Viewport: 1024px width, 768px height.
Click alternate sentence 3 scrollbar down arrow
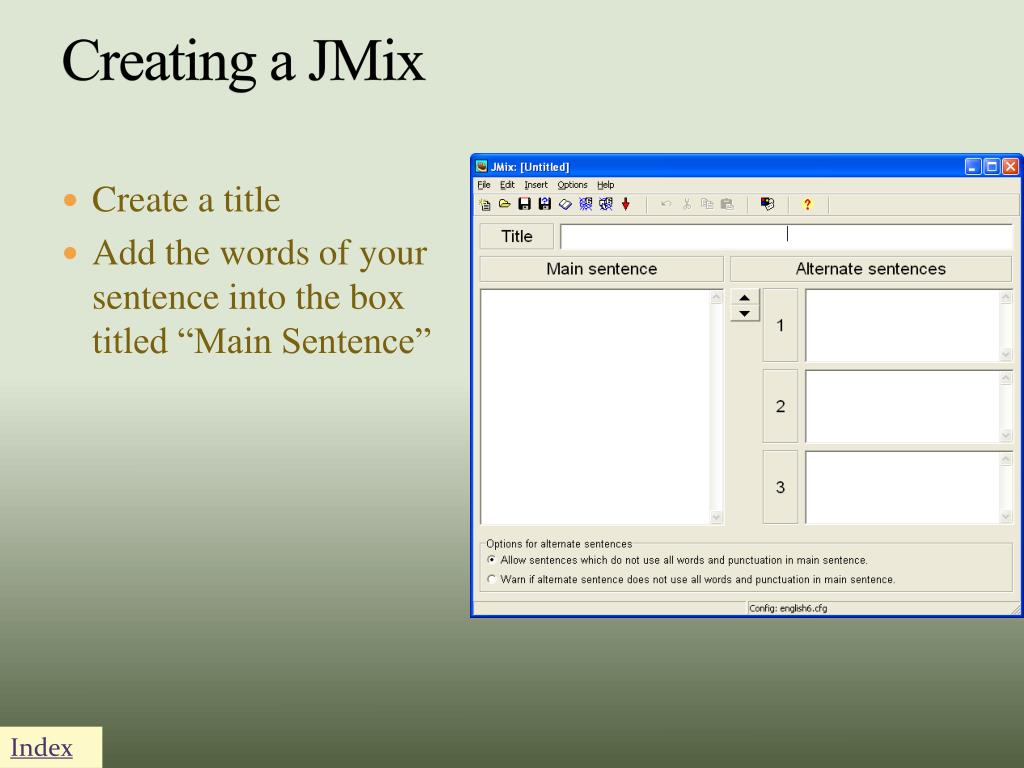1006,516
